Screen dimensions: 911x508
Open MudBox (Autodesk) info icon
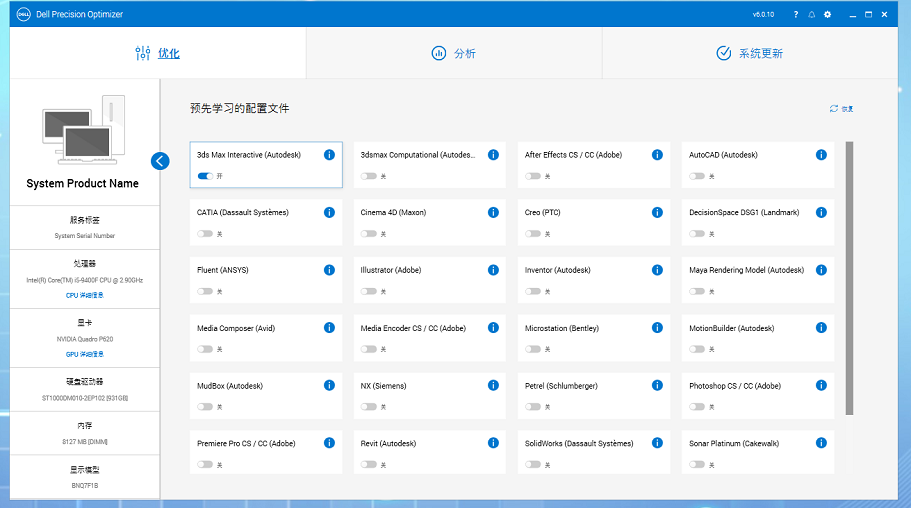pos(329,385)
